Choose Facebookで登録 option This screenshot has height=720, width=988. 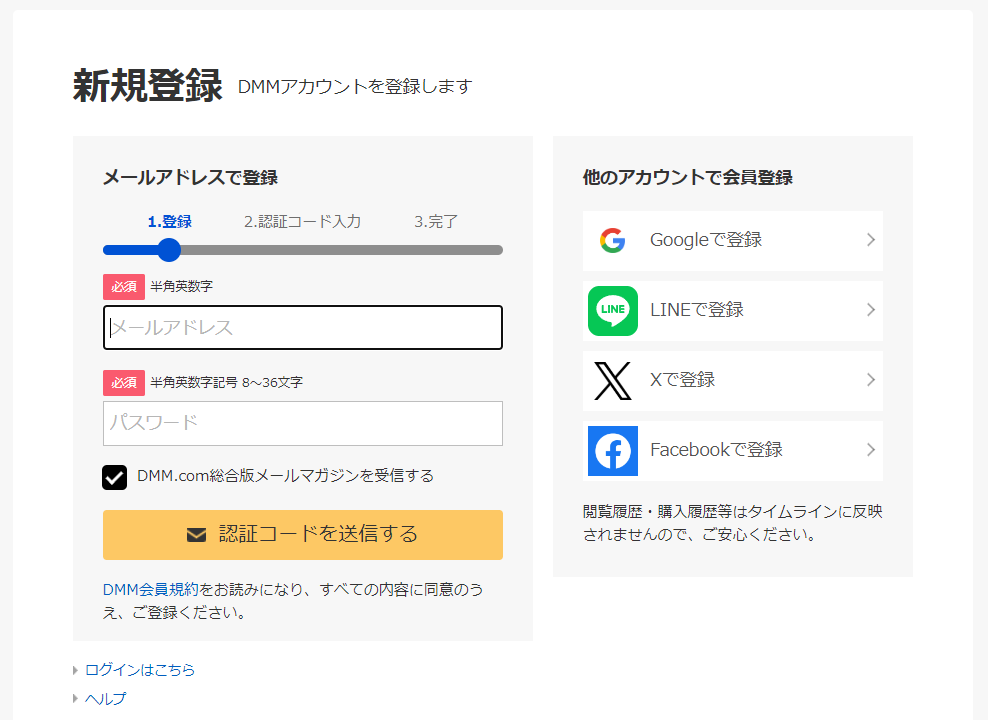coord(733,450)
